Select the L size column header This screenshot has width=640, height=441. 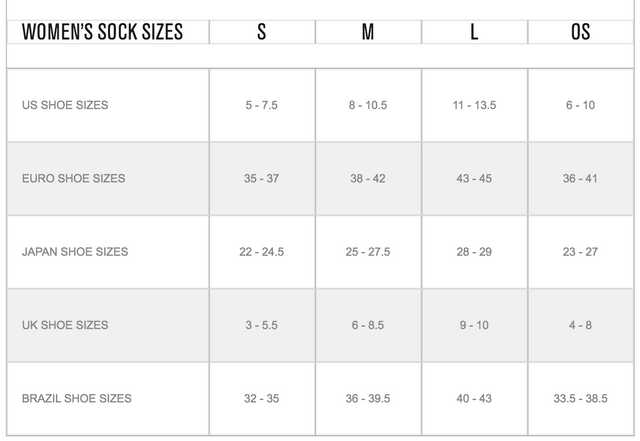[x=474, y=32]
